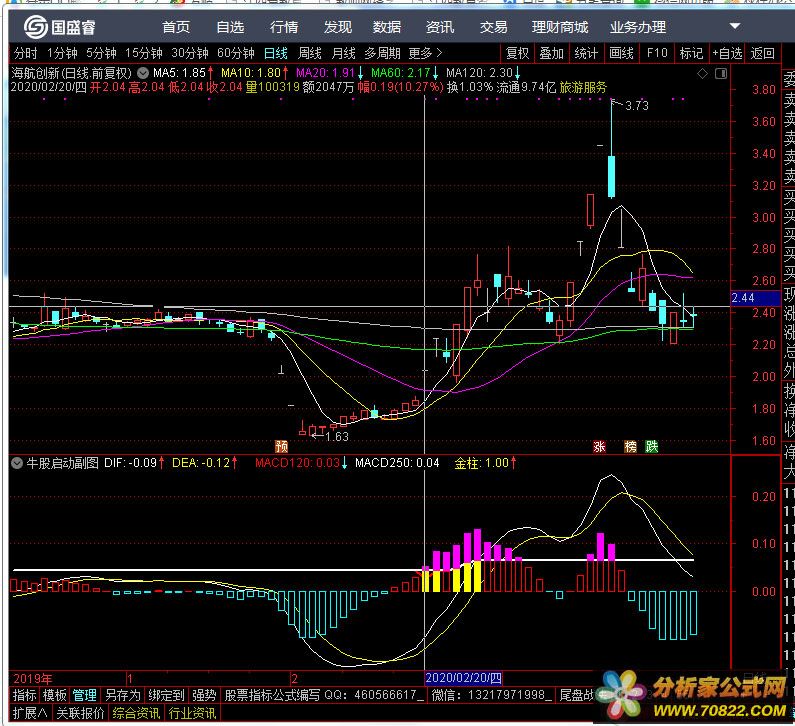Click the 国盛睿 logo icon
The width and height of the screenshot is (795, 726).
pos(37,28)
